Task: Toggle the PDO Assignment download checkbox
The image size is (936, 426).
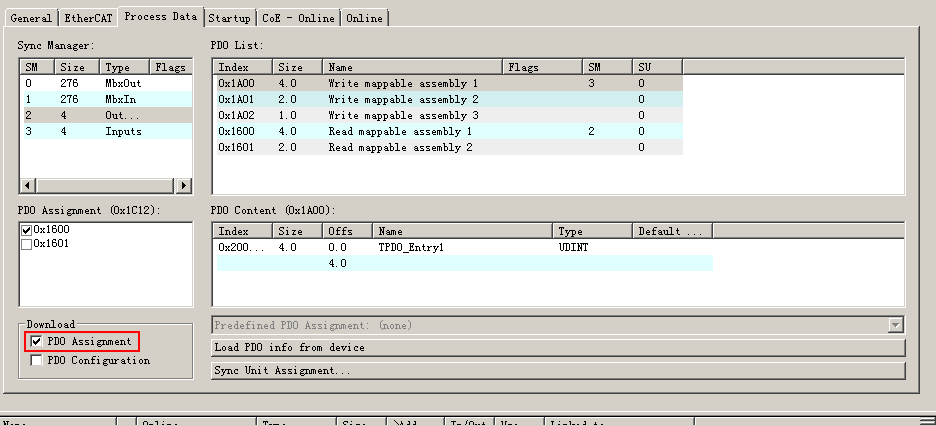Action: tap(37, 342)
